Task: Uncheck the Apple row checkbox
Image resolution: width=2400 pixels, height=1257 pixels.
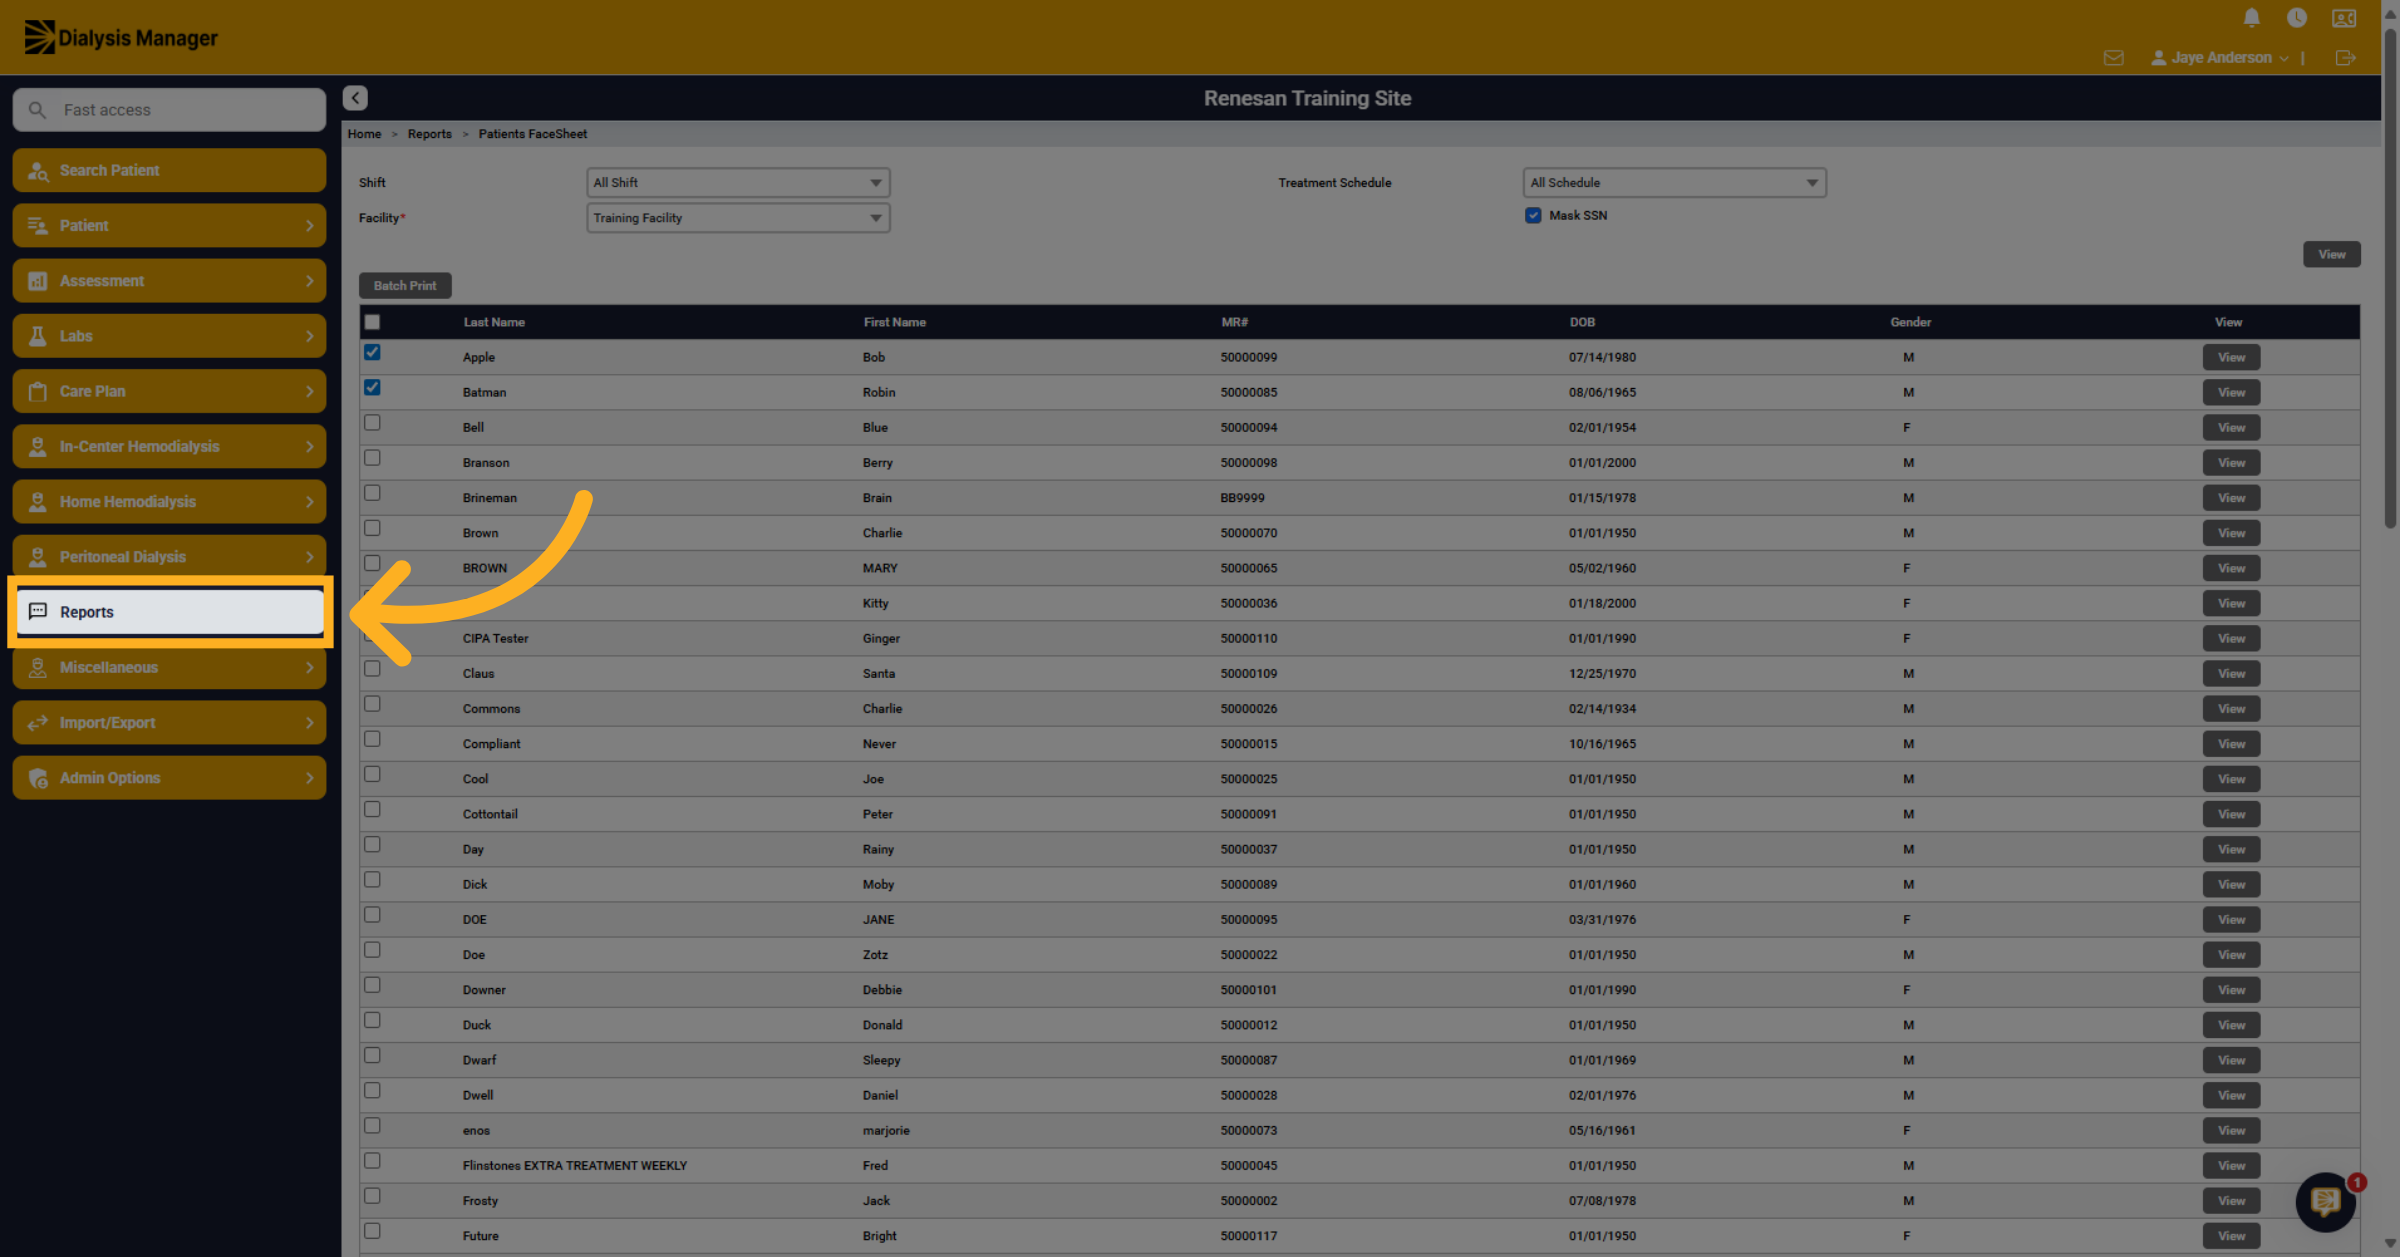Action: pos(372,352)
